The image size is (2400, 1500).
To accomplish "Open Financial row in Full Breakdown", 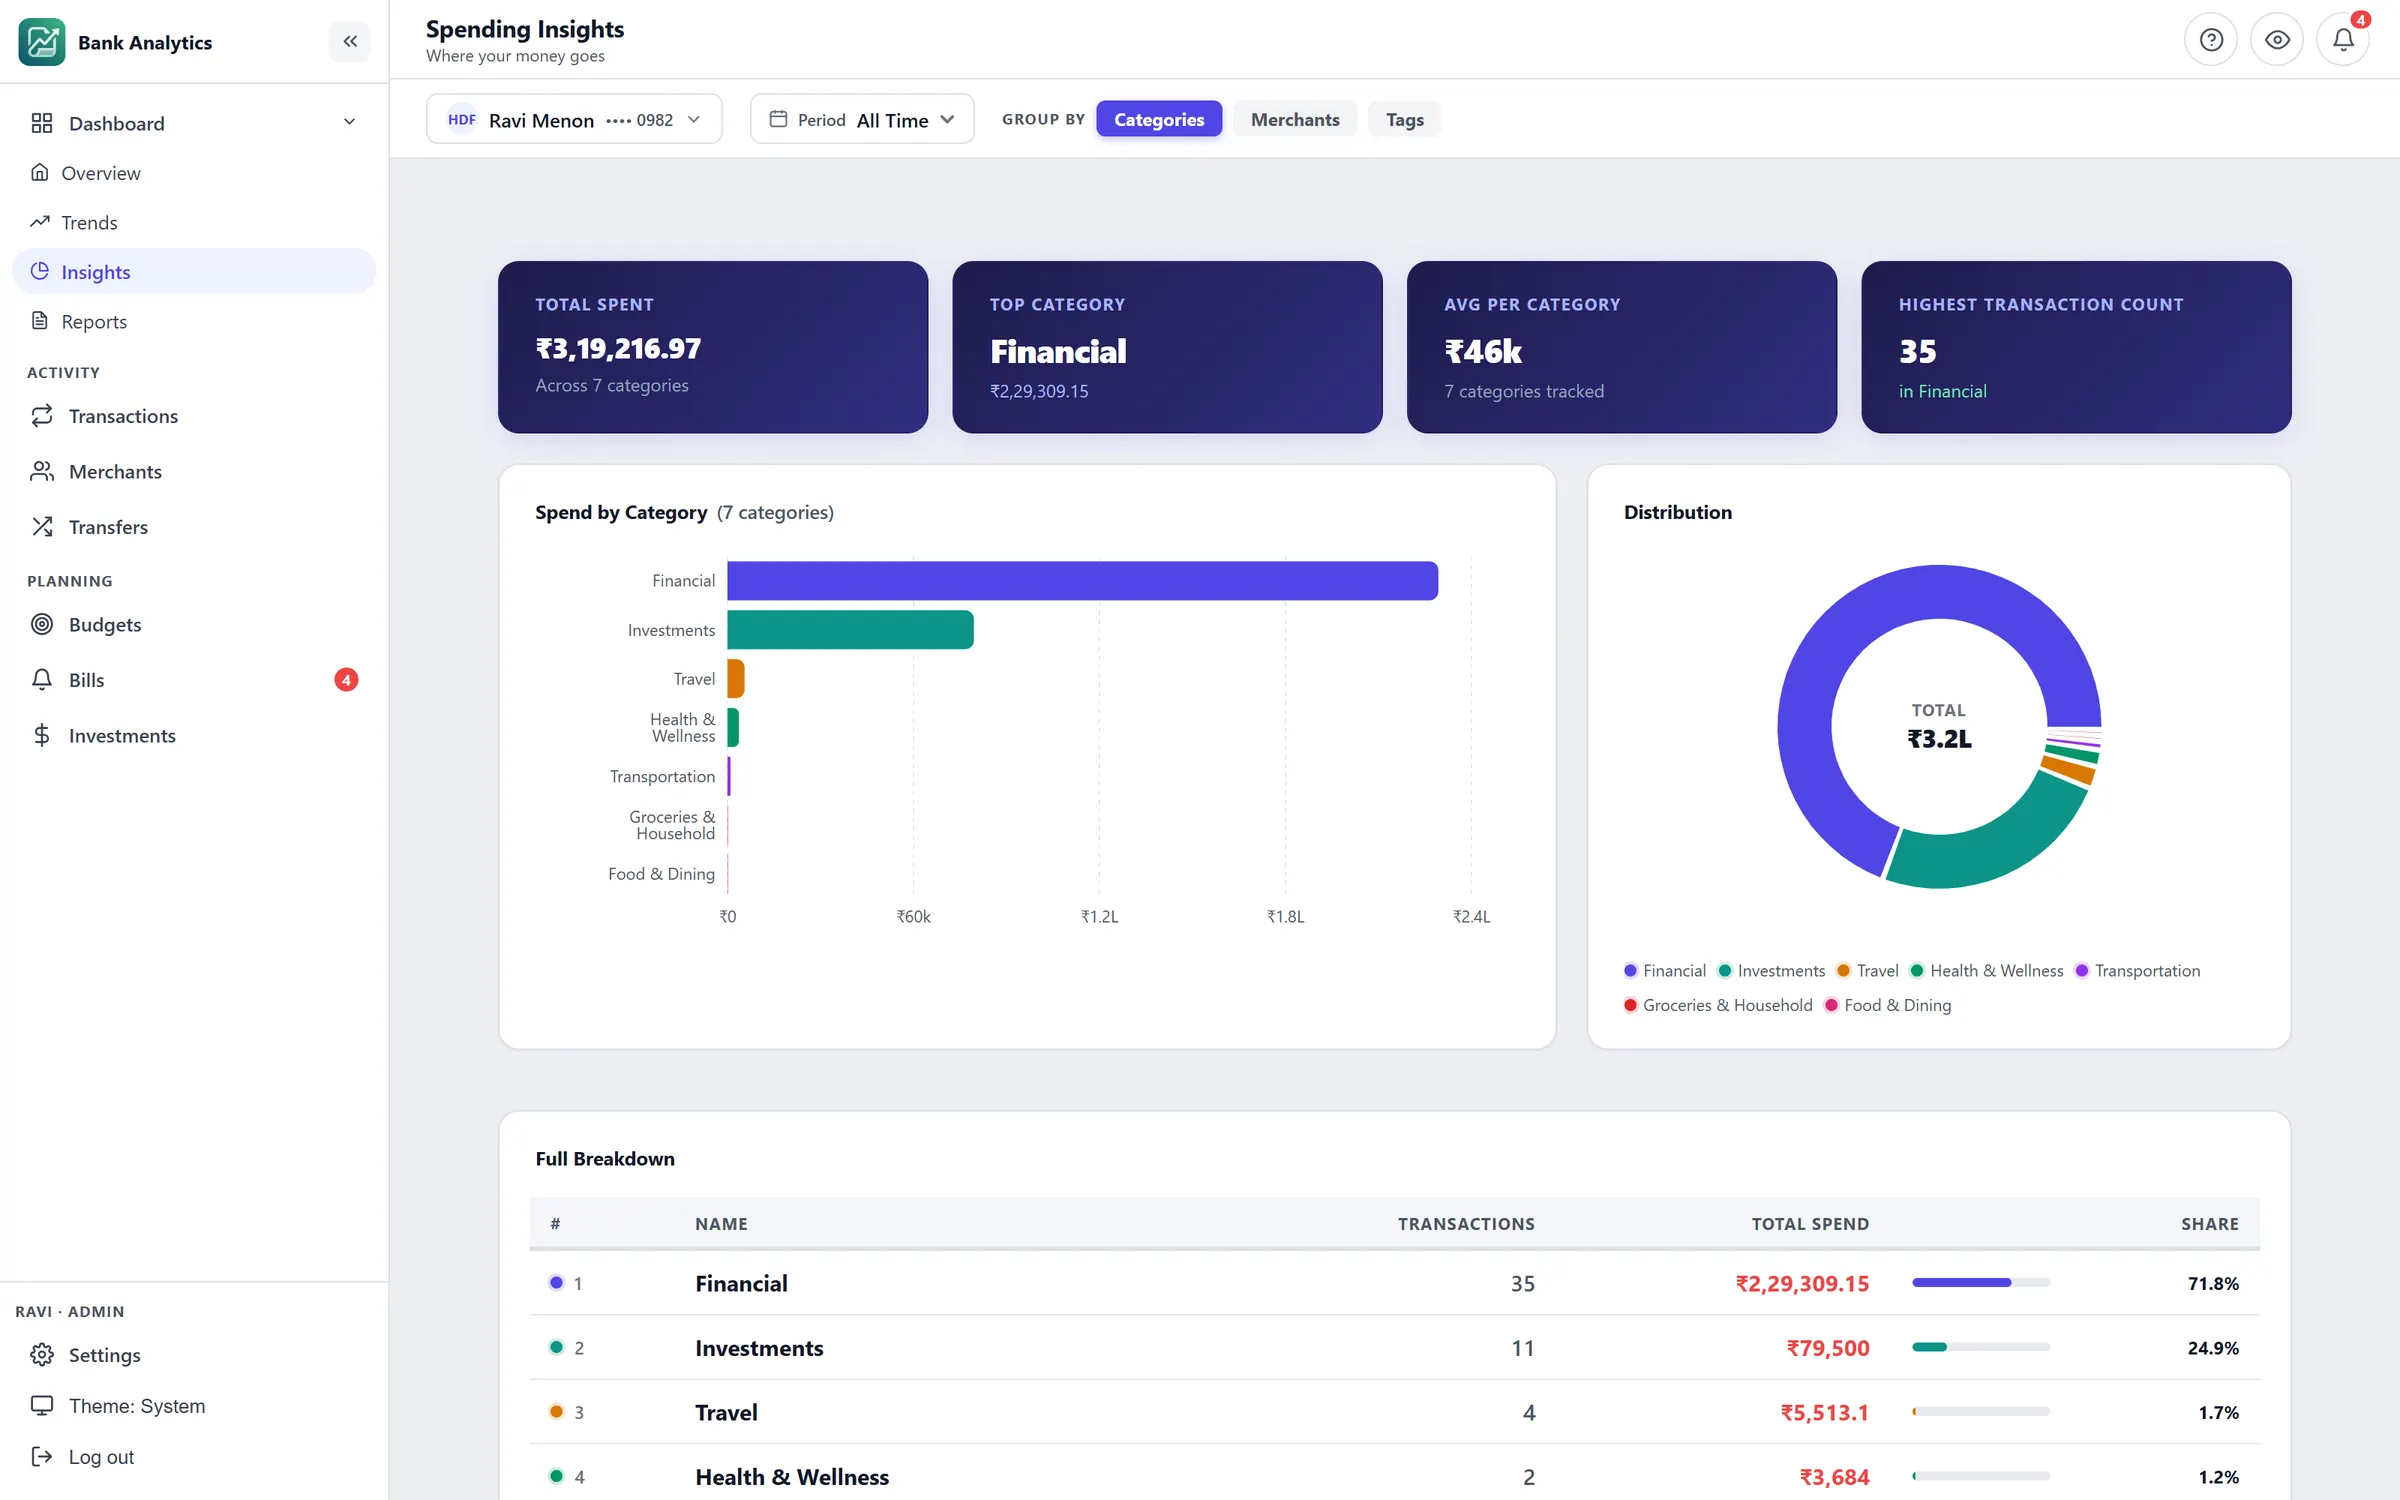I will tap(1394, 1283).
